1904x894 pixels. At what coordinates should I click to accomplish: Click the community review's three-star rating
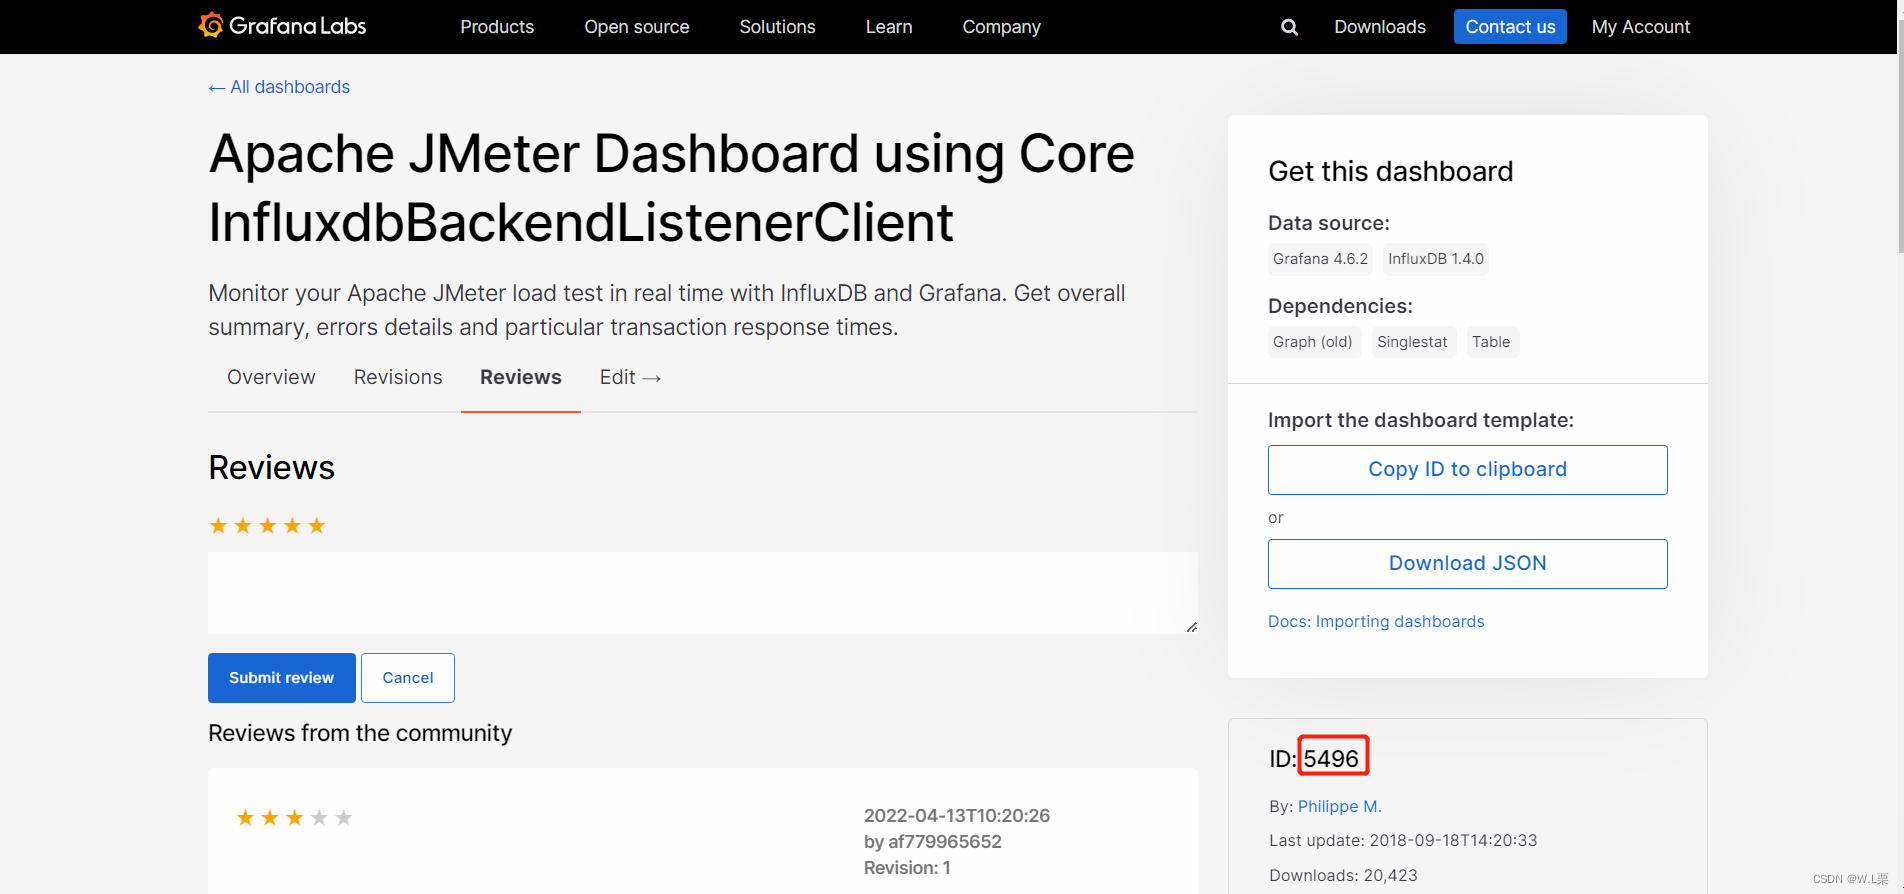[x=294, y=818]
